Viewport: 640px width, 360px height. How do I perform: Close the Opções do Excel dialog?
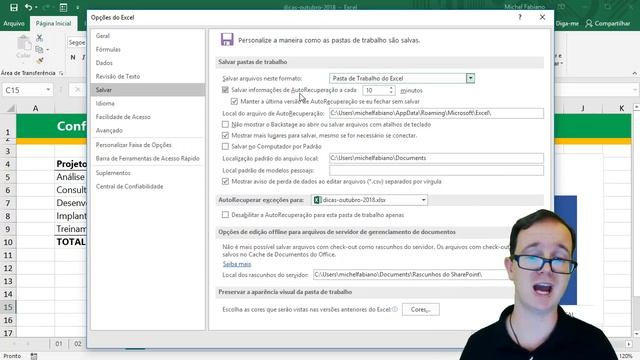pyautogui.click(x=542, y=17)
